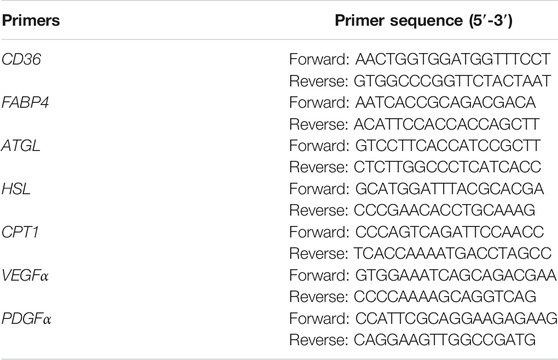The width and height of the screenshot is (558, 360).
Task: Select the FABP4 gene name
Action: 25,102
